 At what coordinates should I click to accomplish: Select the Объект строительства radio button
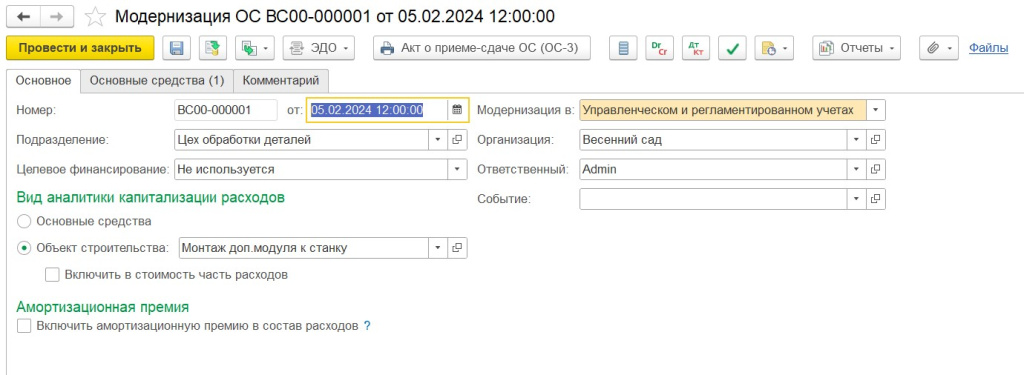(x=24, y=248)
